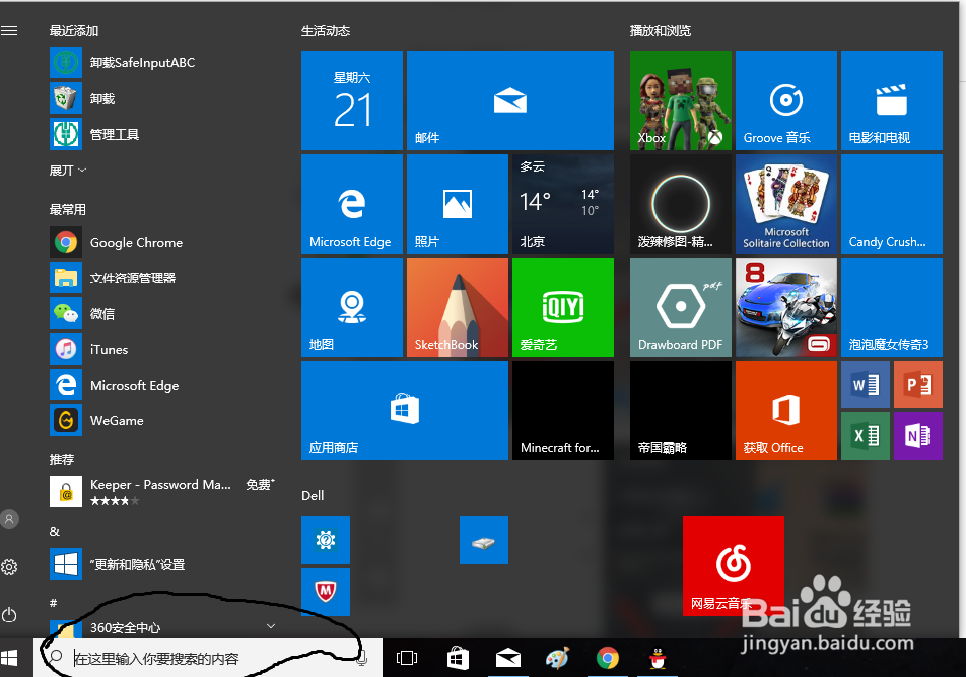The width and height of the screenshot is (966, 677).
Task: Open the Excel tile
Action: [865, 436]
